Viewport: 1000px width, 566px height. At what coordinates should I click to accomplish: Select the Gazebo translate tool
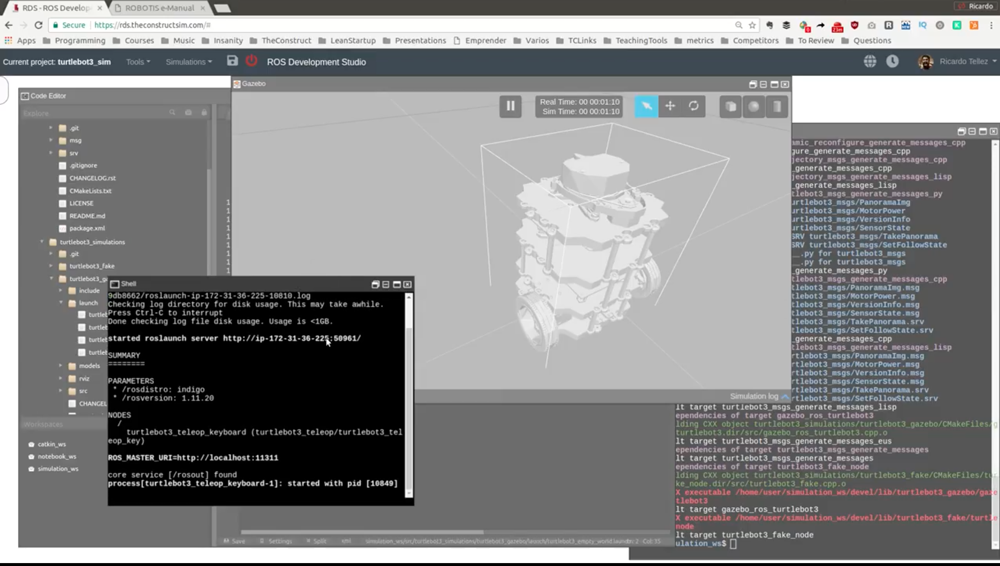click(x=670, y=107)
